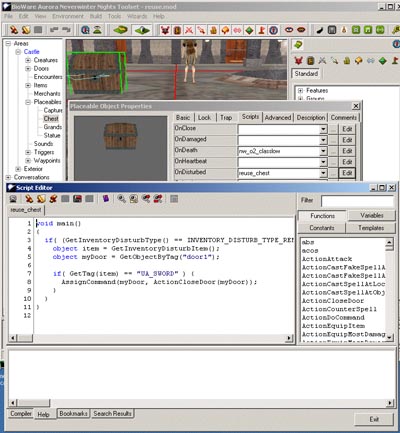Switch to the Bookmarks tab at bottom
This screenshot has height=433, width=400.
point(73,413)
